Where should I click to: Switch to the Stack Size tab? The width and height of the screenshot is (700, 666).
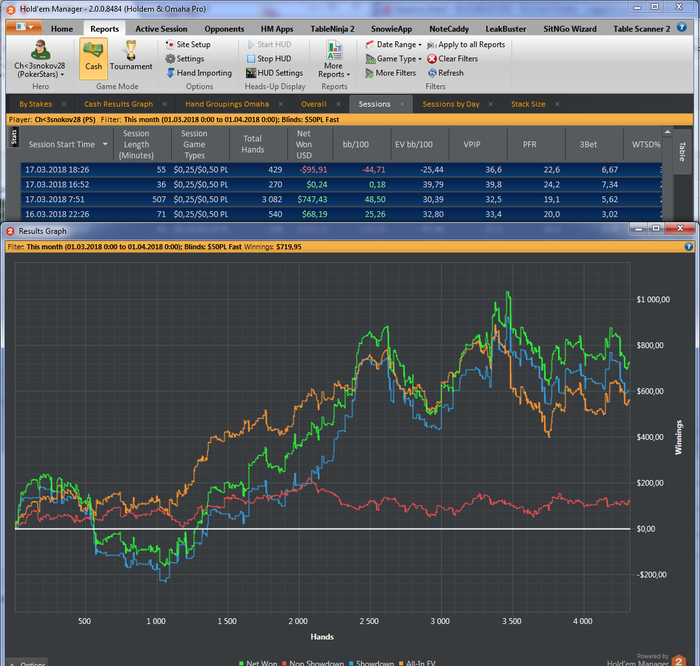528,104
